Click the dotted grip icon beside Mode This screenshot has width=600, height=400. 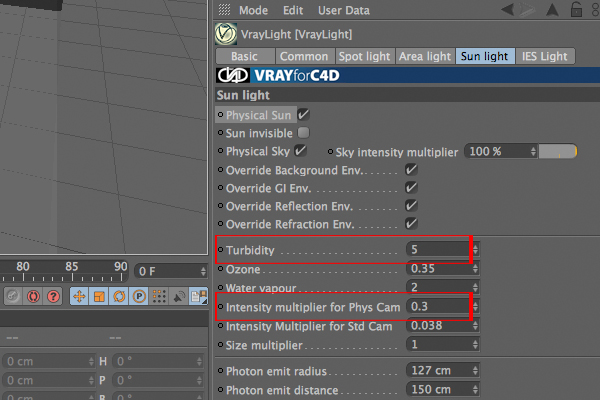pyautogui.click(x=224, y=9)
